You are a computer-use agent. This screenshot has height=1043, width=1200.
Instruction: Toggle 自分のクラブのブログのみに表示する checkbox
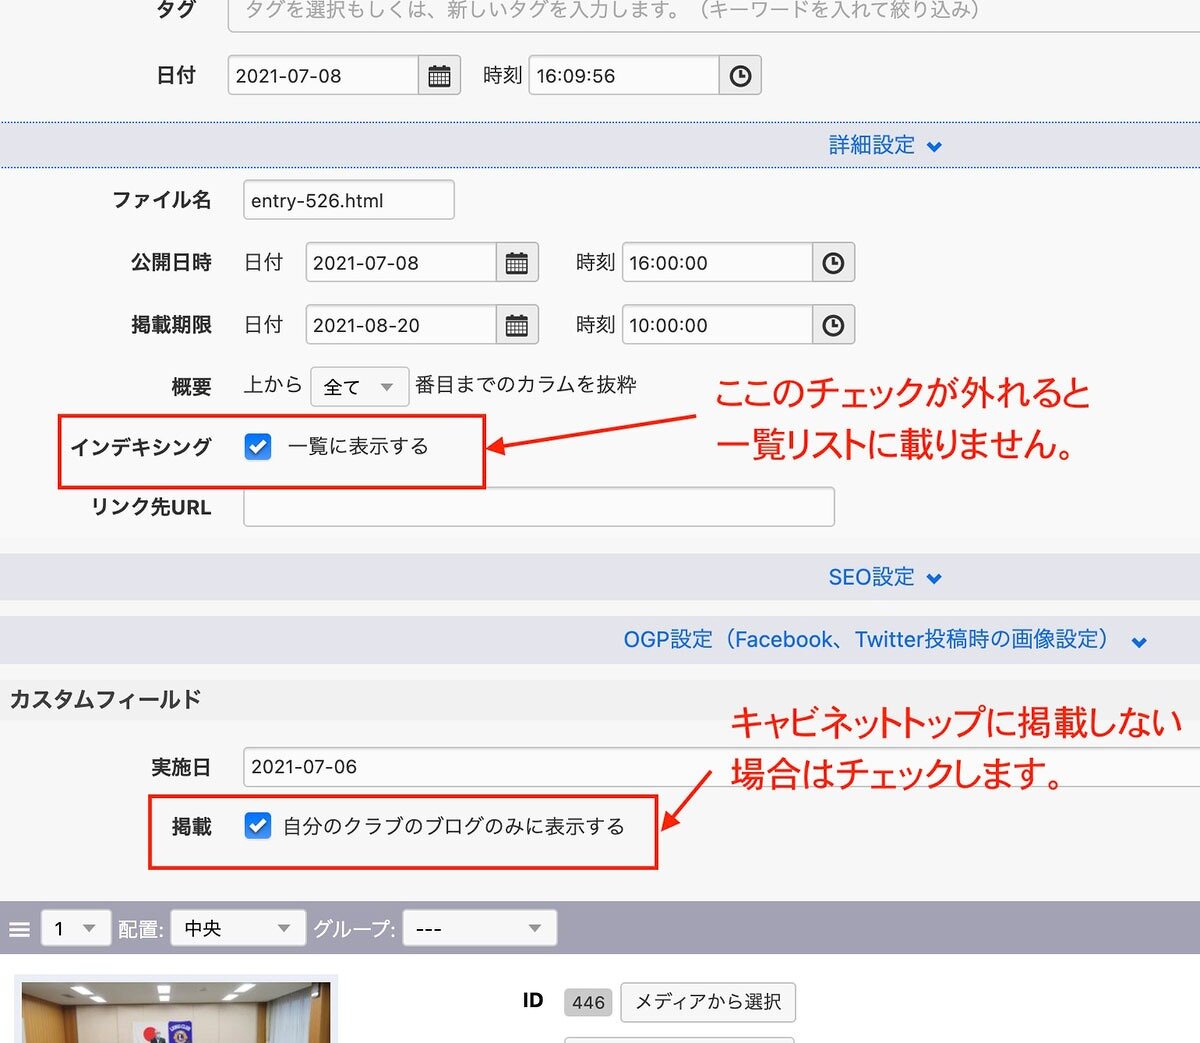[x=258, y=826]
